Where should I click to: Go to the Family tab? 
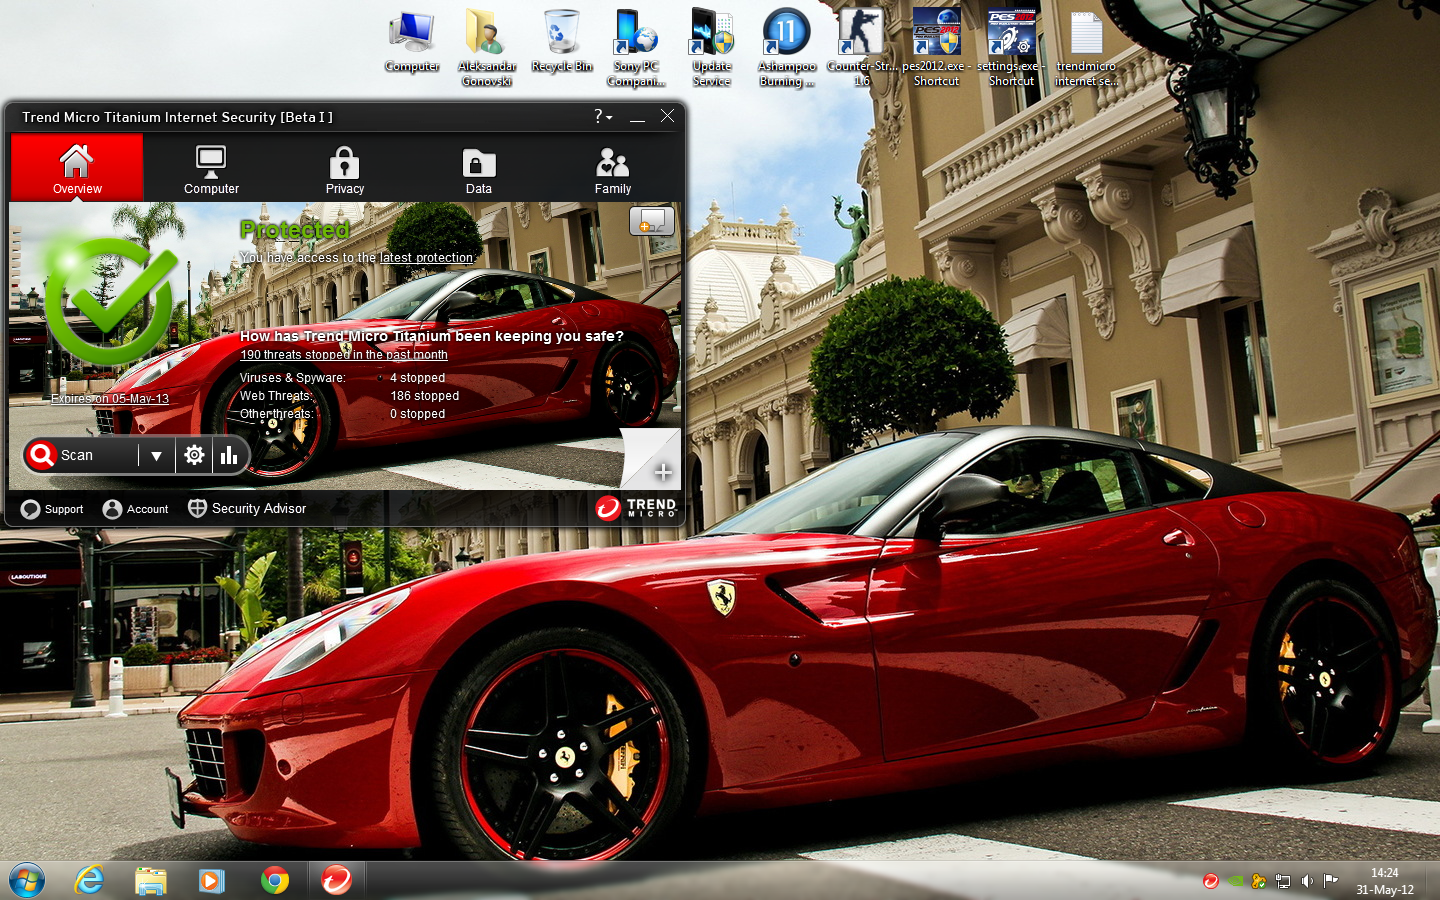[613, 168]
